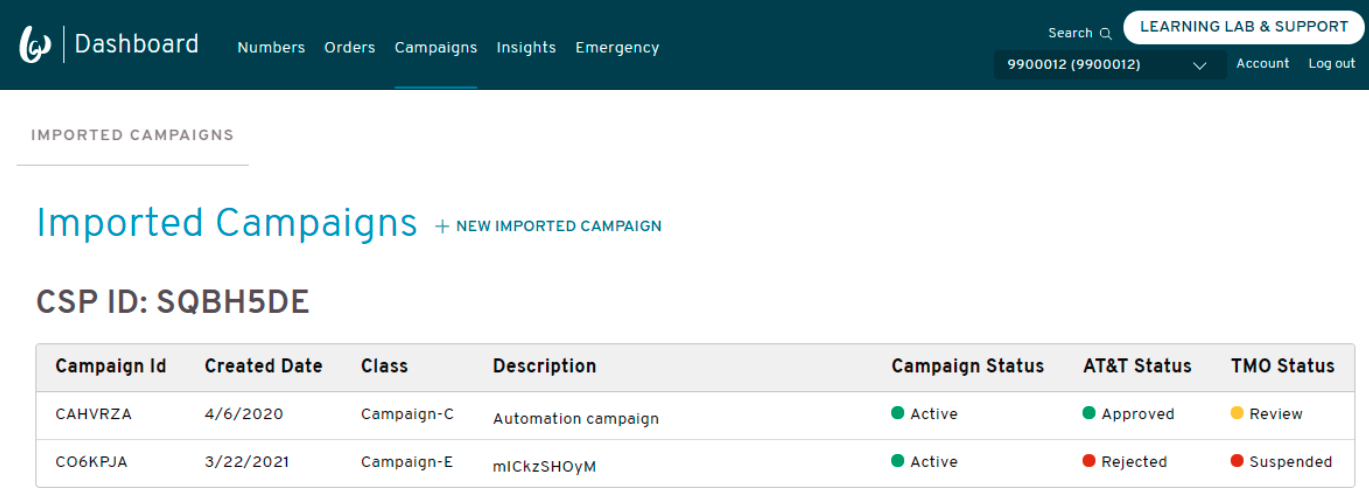This screenshot has width=1369, height=503.
Task: Open the Account link
Action: [x=1263, y=63]
